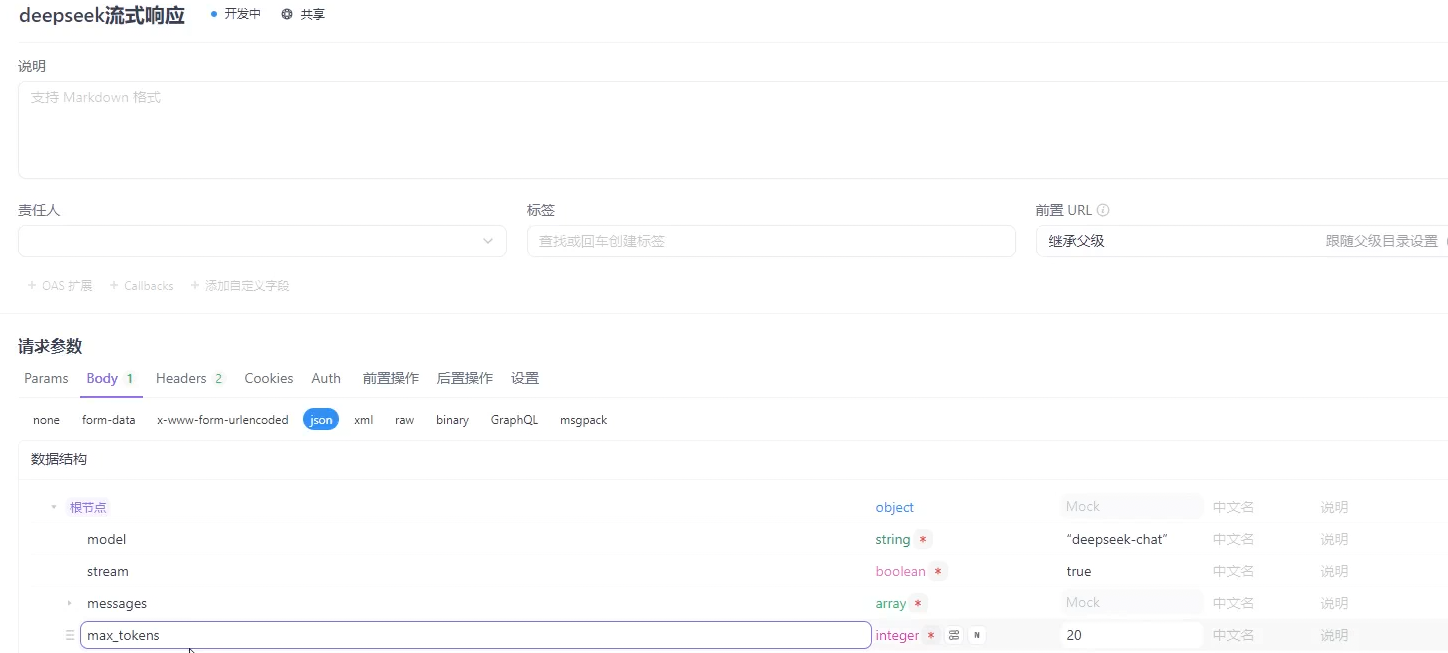Click the 说明 Markdown description text area
Viewport: 1448px width, 653px height.
click(733, 130)
